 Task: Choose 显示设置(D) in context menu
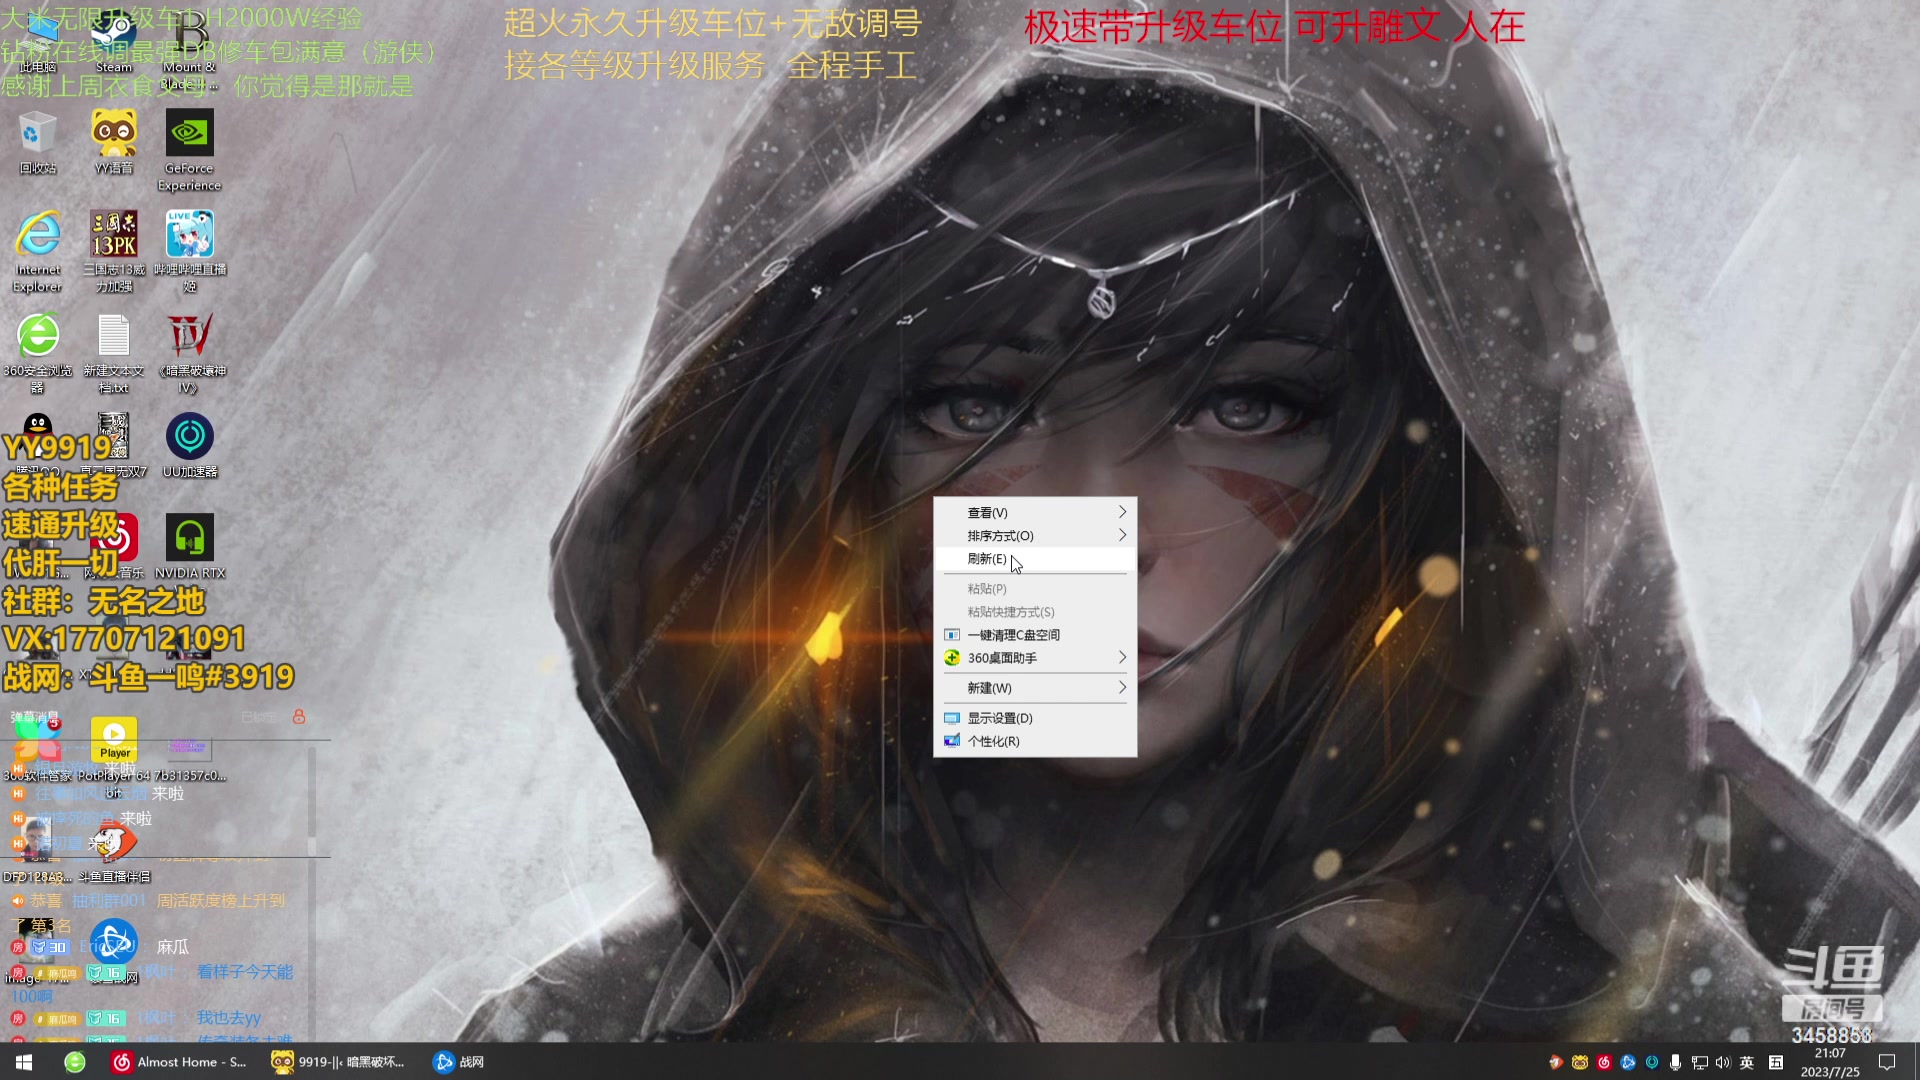coord(1035,717)
